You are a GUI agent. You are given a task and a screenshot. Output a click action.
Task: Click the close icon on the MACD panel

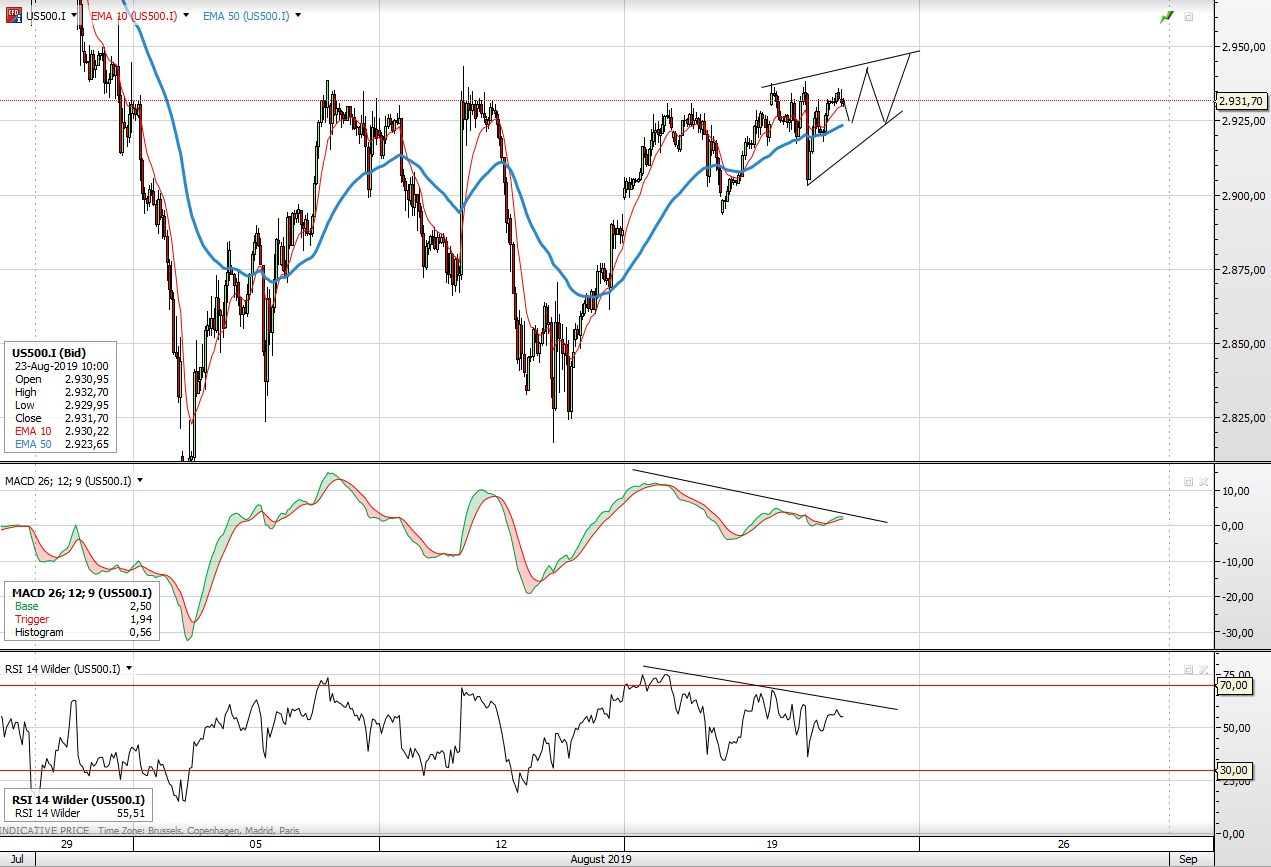1203,481
